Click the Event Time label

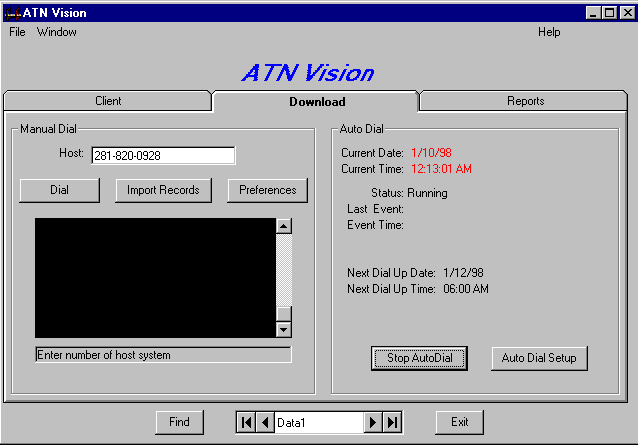[375, 225]
